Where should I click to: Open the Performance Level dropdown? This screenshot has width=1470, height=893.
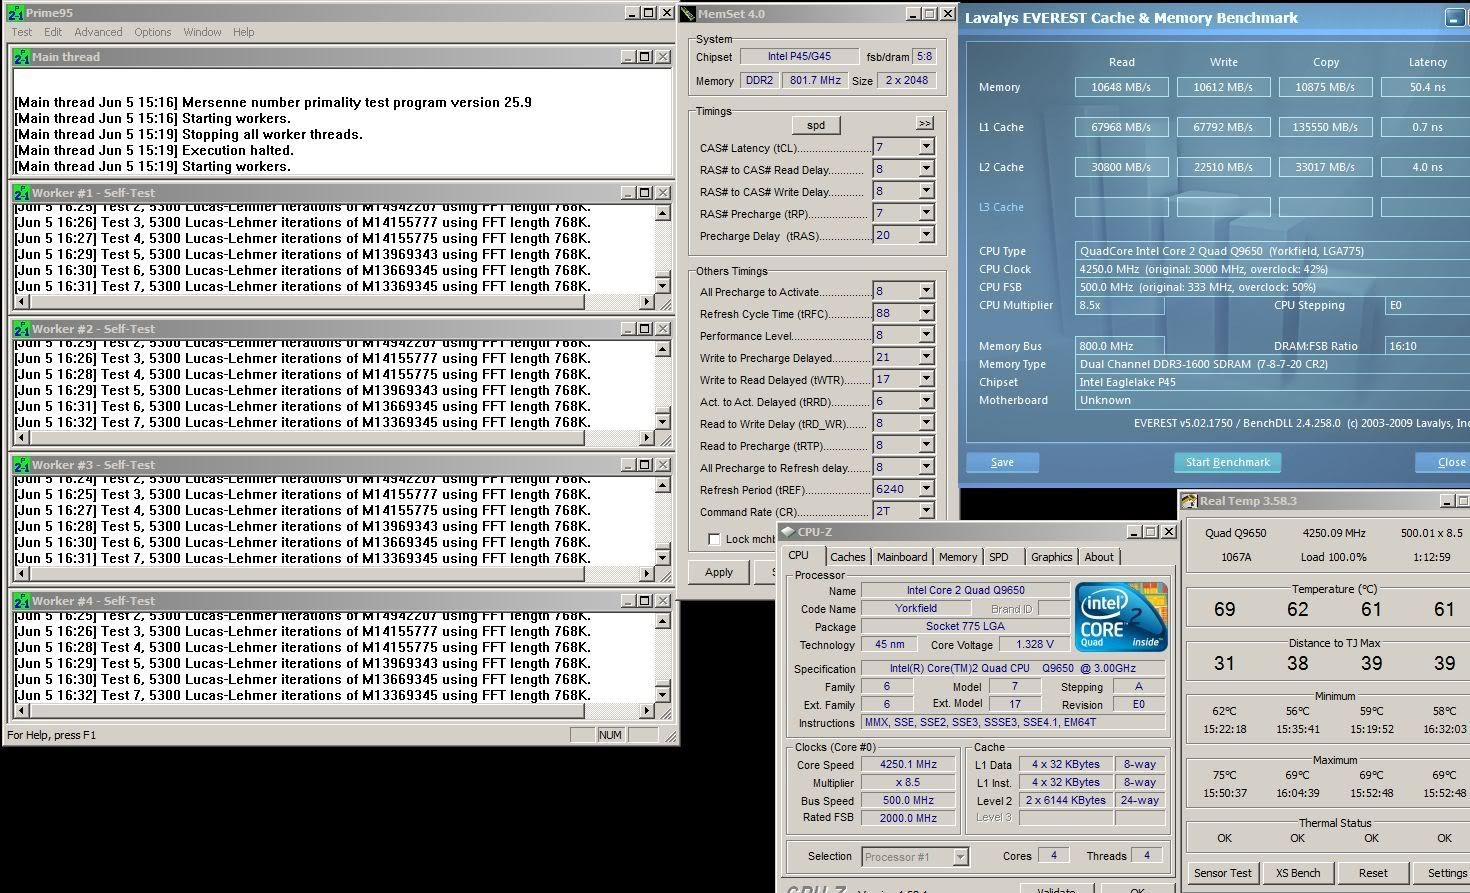point(926,335)
